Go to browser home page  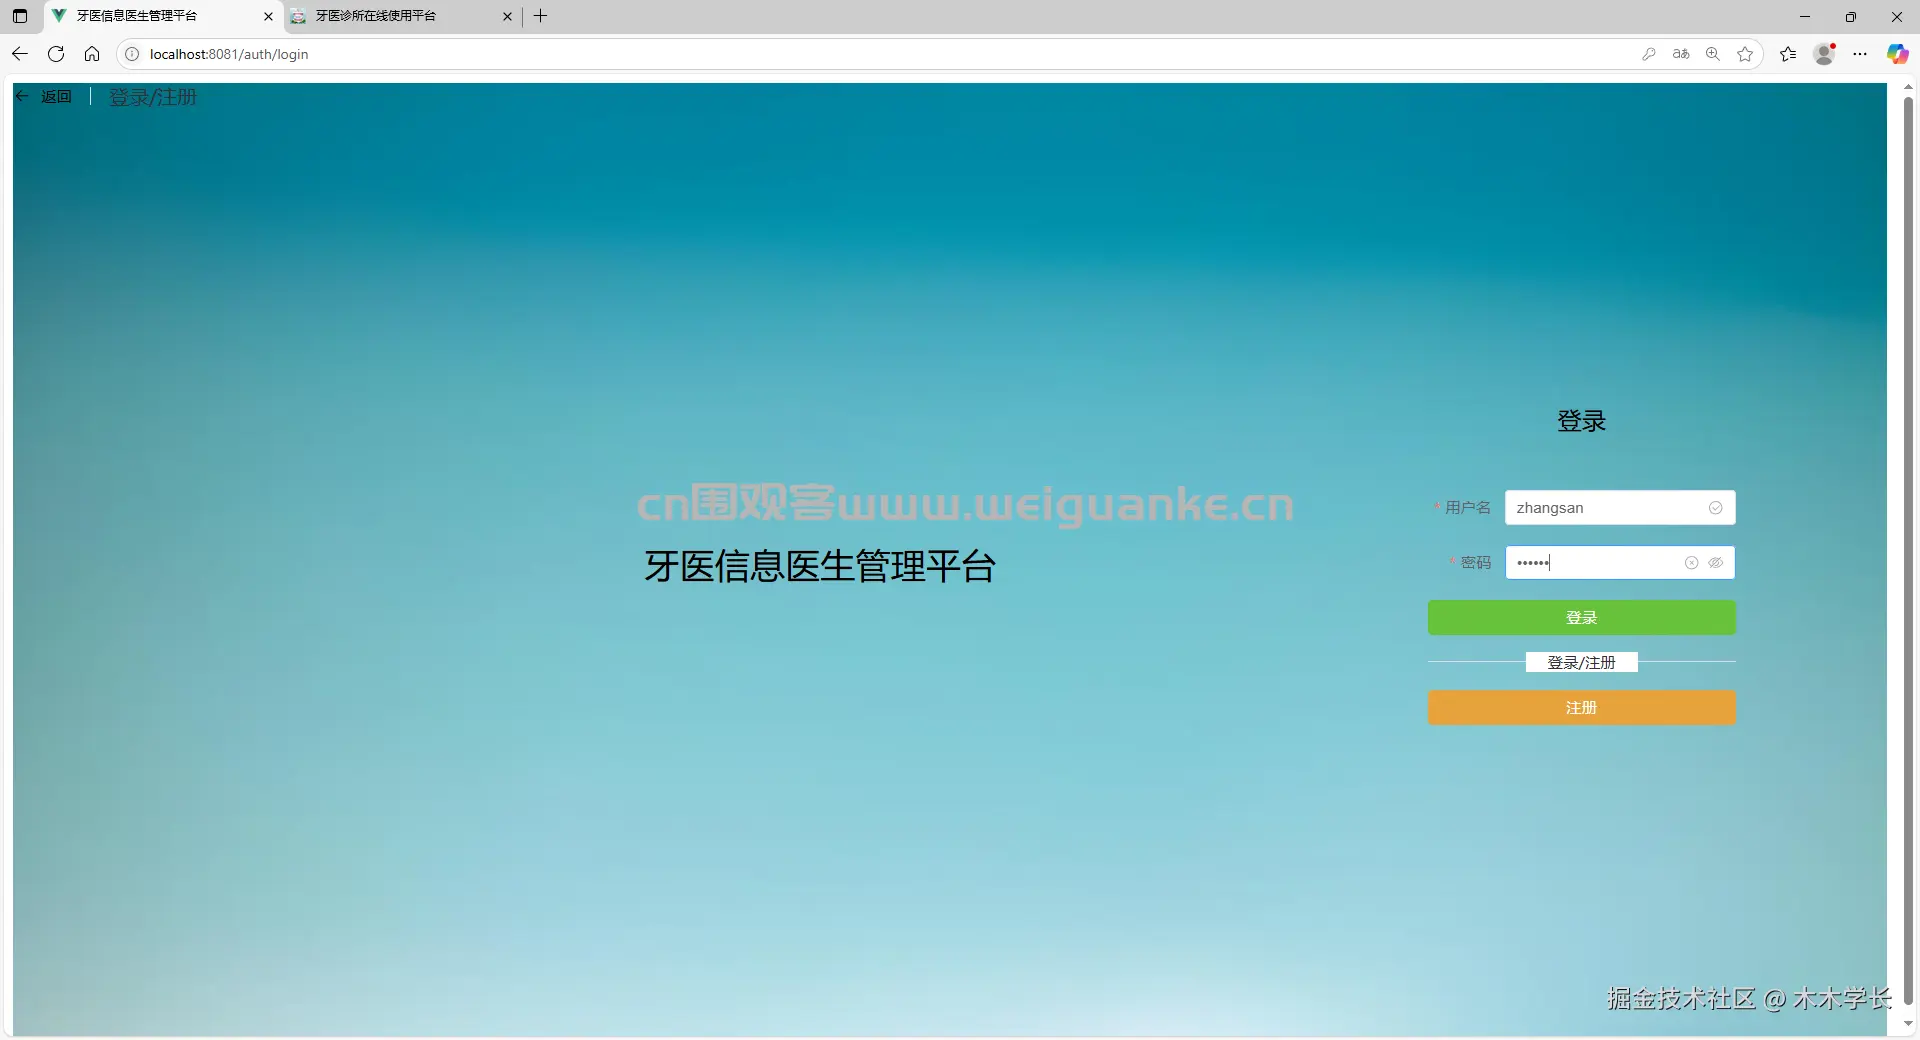pos(92,54)
